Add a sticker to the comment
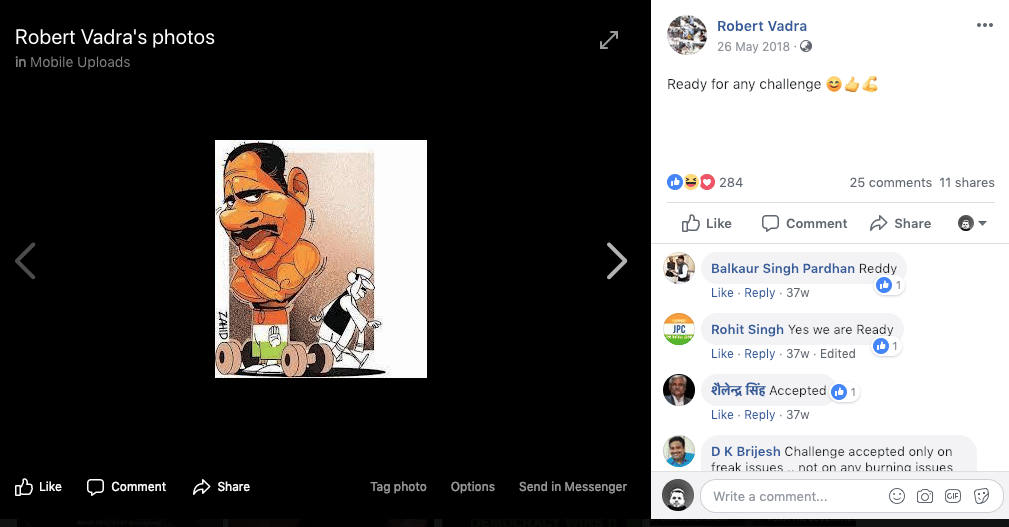 981,496
